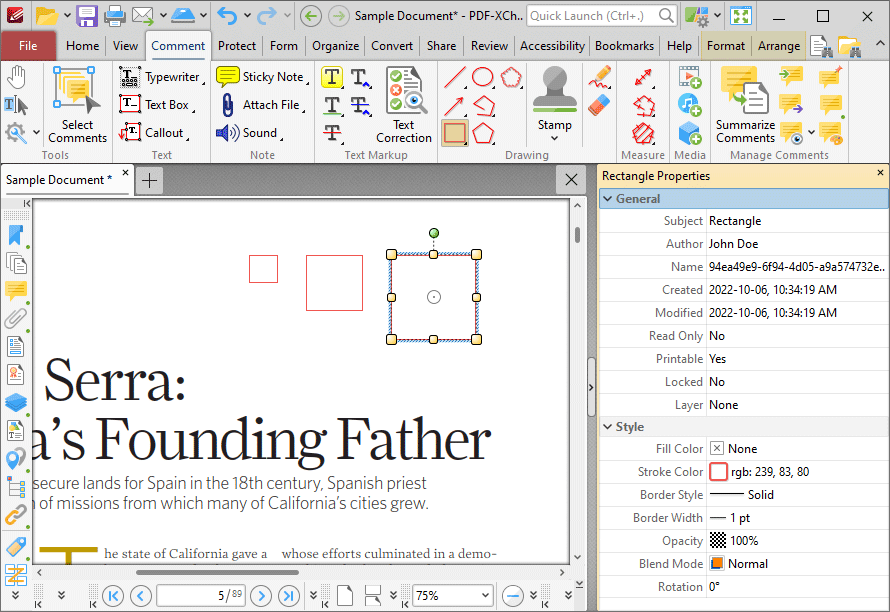Choose the Typewriter tool
Image resolution: width=890 pixels, height=612 pixels.
[161, 77]
